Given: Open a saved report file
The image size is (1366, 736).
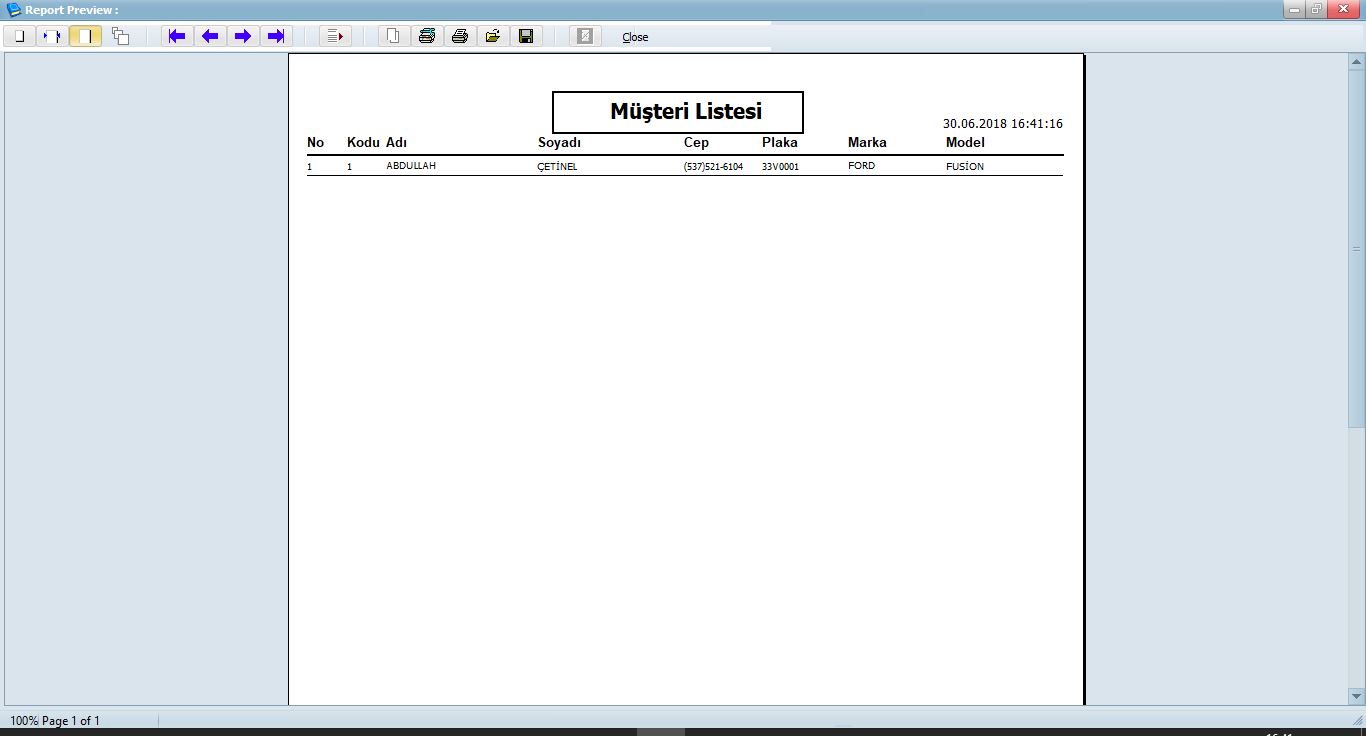Looking at the screenshot, I should click(493, 37).
